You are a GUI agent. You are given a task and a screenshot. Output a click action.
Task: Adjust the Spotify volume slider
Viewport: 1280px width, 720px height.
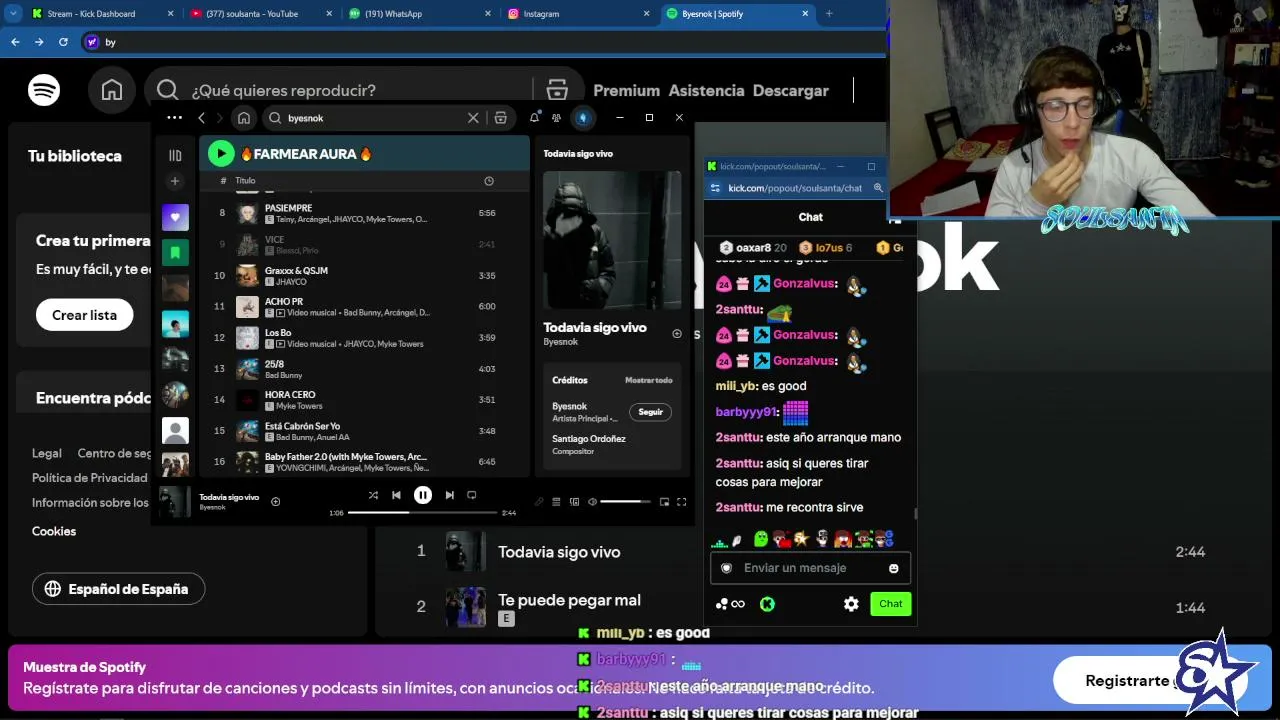coord(626,502)
